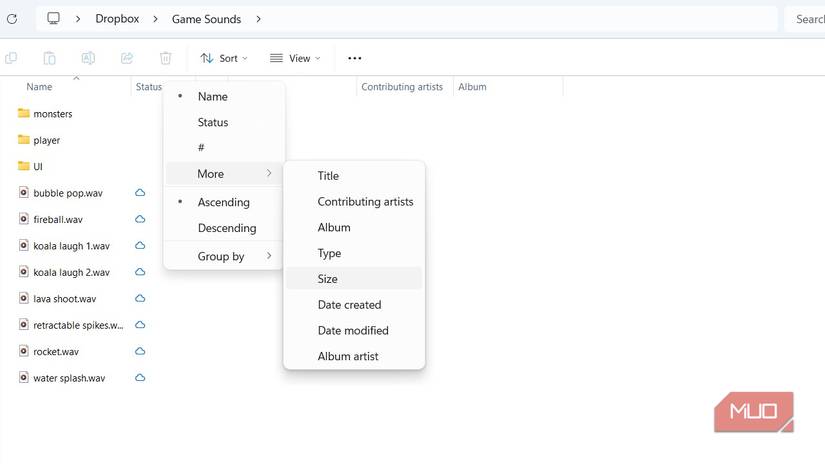Click the rocket.wav file icon
The width and height of the screenshot is (825, 464).
[24, 350]
